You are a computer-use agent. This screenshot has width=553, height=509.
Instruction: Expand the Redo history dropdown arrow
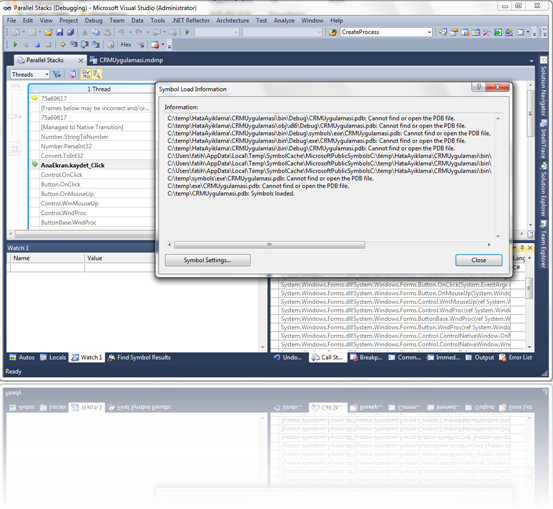(148, 32)
